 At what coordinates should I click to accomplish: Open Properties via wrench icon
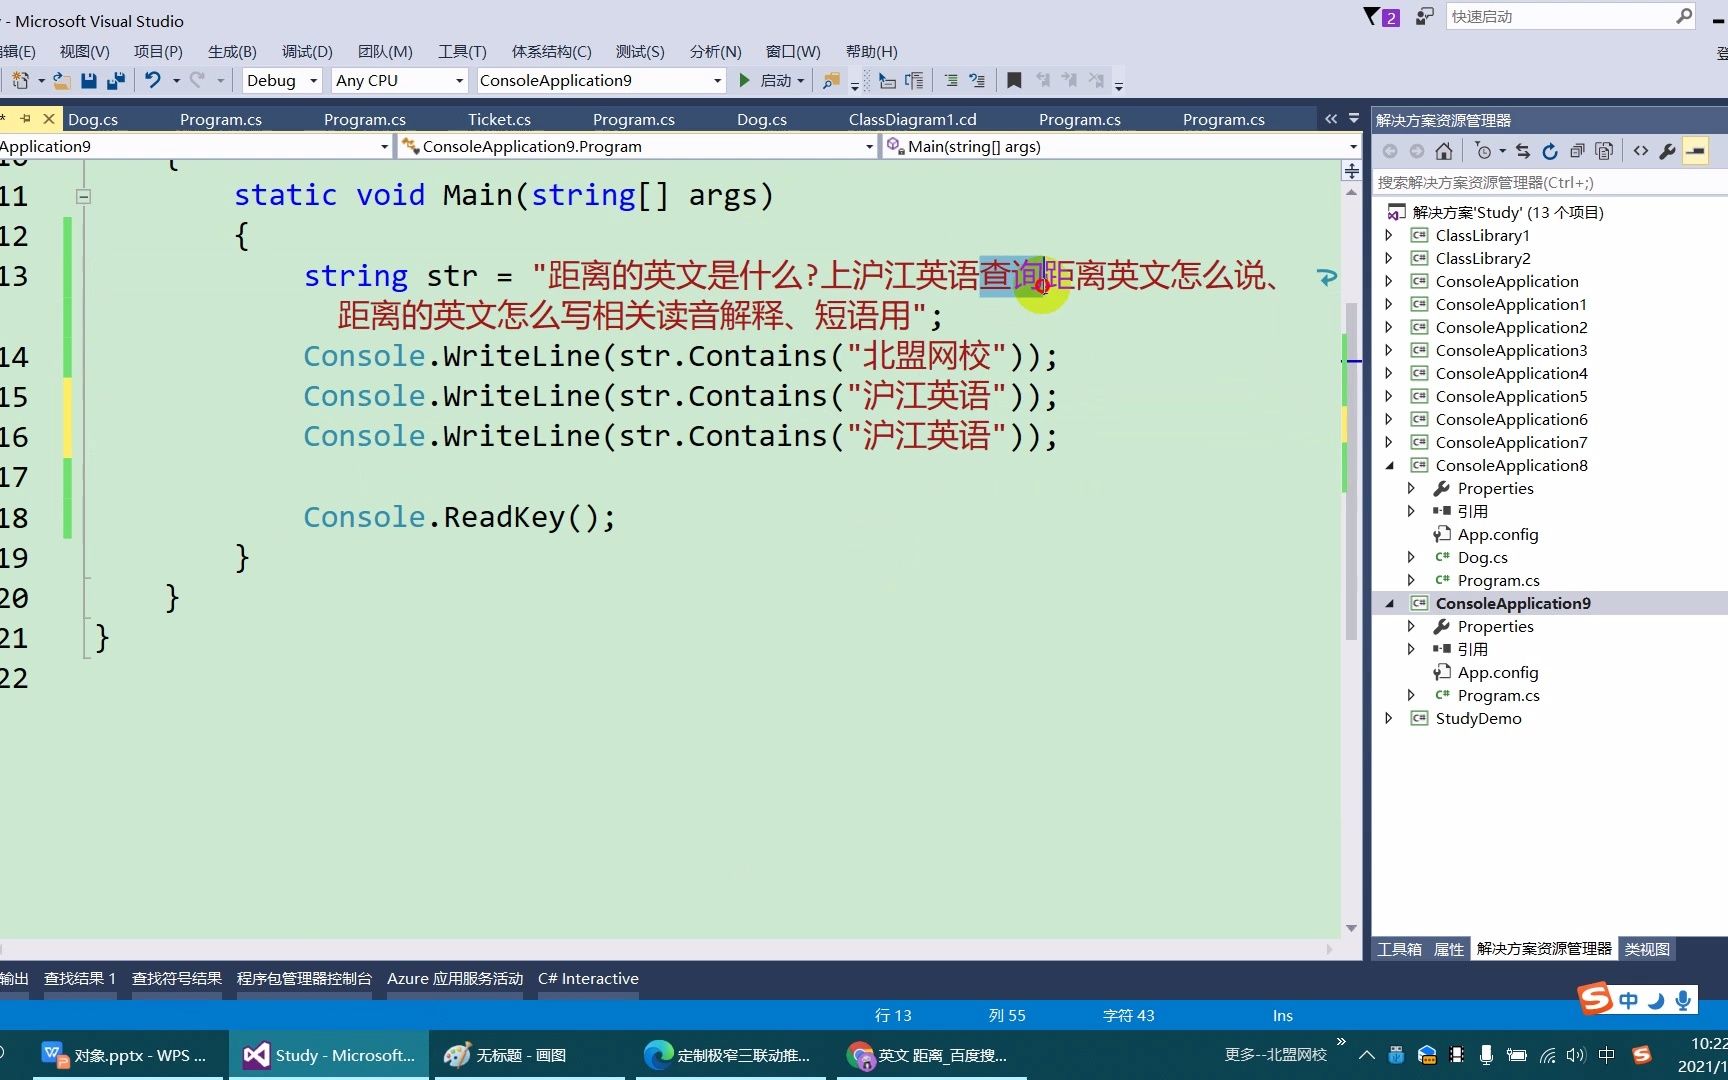(x=1667, y=151)
